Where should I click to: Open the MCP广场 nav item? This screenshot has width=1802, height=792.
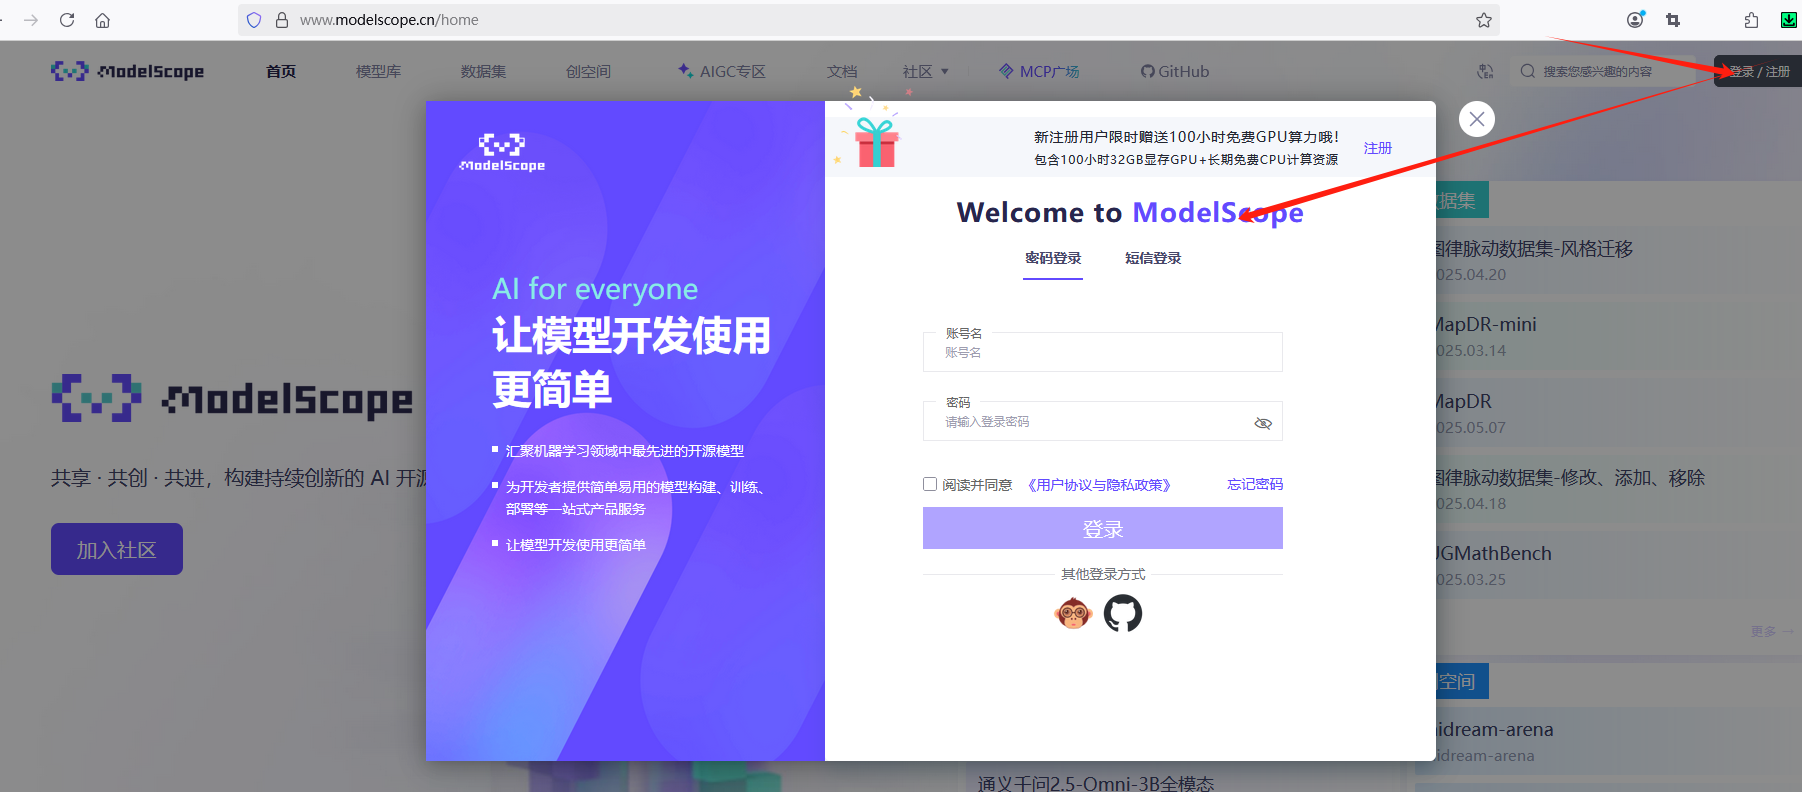pyautogui.click(x=1039, y=72)
